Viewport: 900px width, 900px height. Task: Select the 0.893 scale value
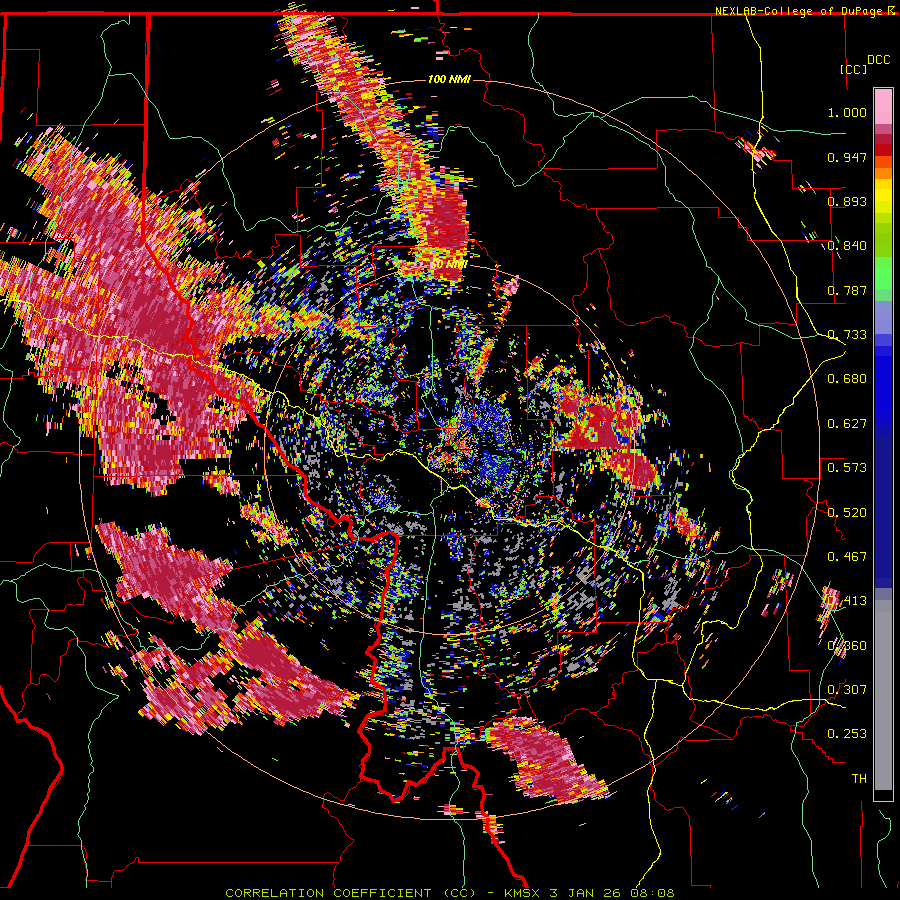(847, 201)
